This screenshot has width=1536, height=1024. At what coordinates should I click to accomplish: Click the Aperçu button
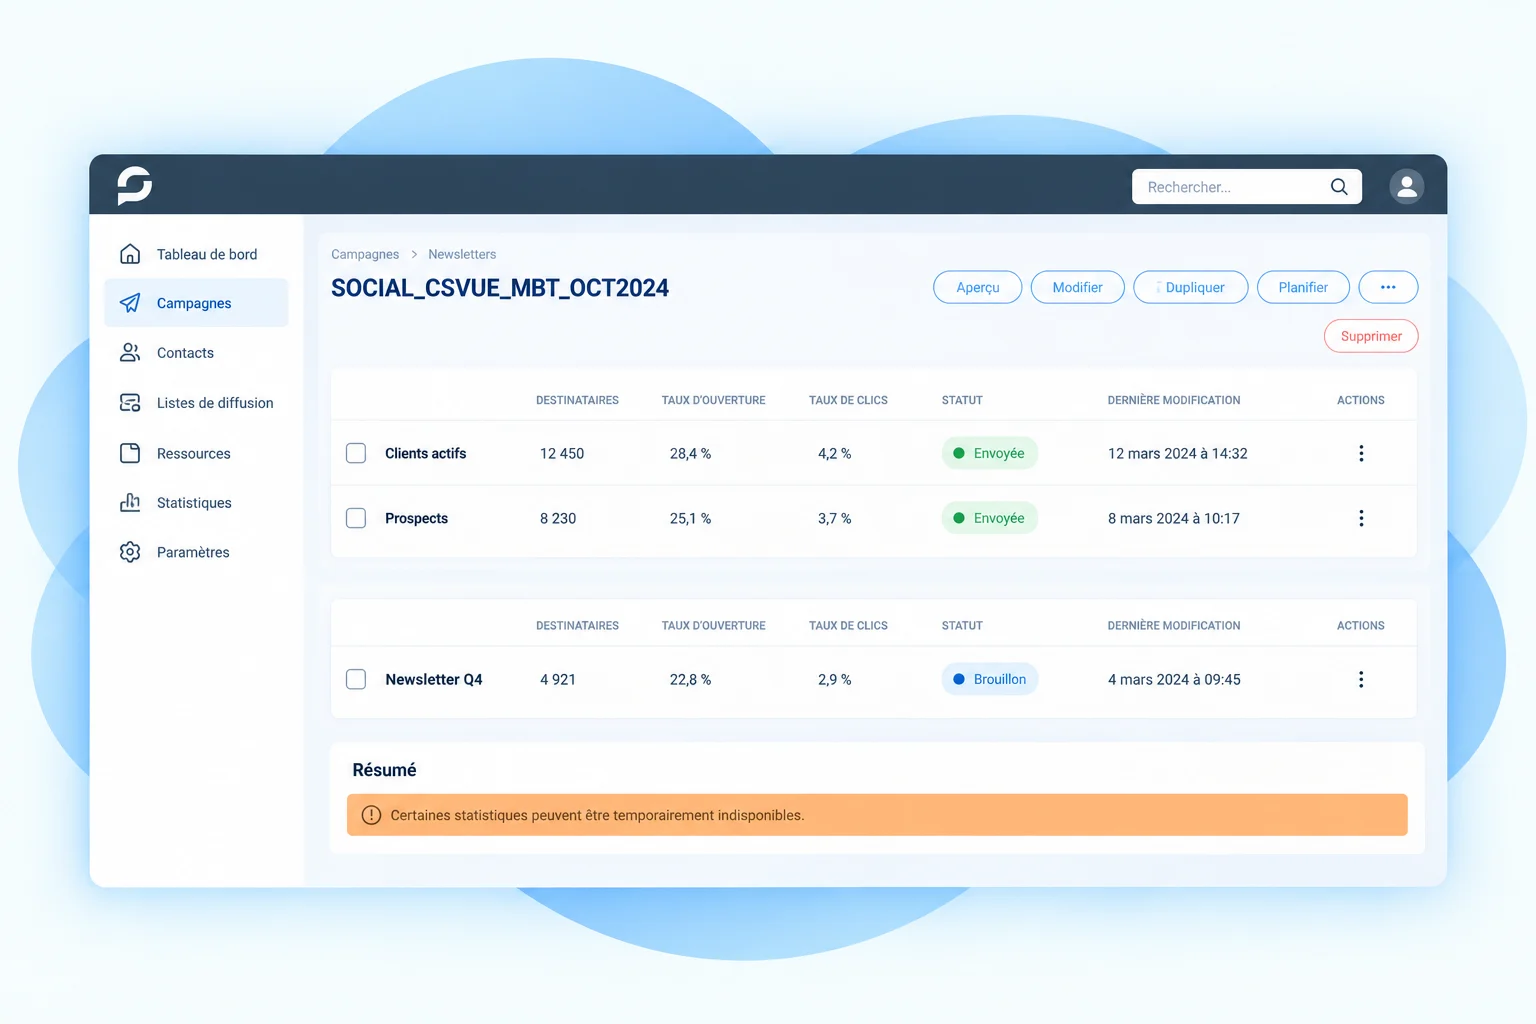coord(977,287)
